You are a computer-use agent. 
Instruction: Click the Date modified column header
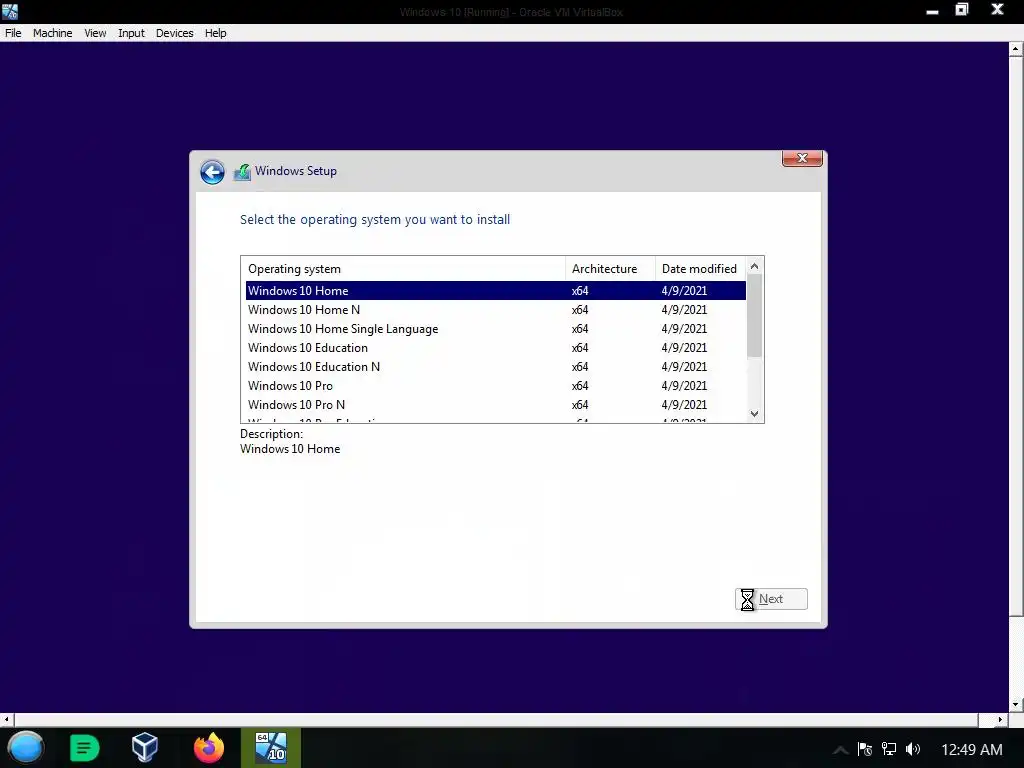click(701, 269)
